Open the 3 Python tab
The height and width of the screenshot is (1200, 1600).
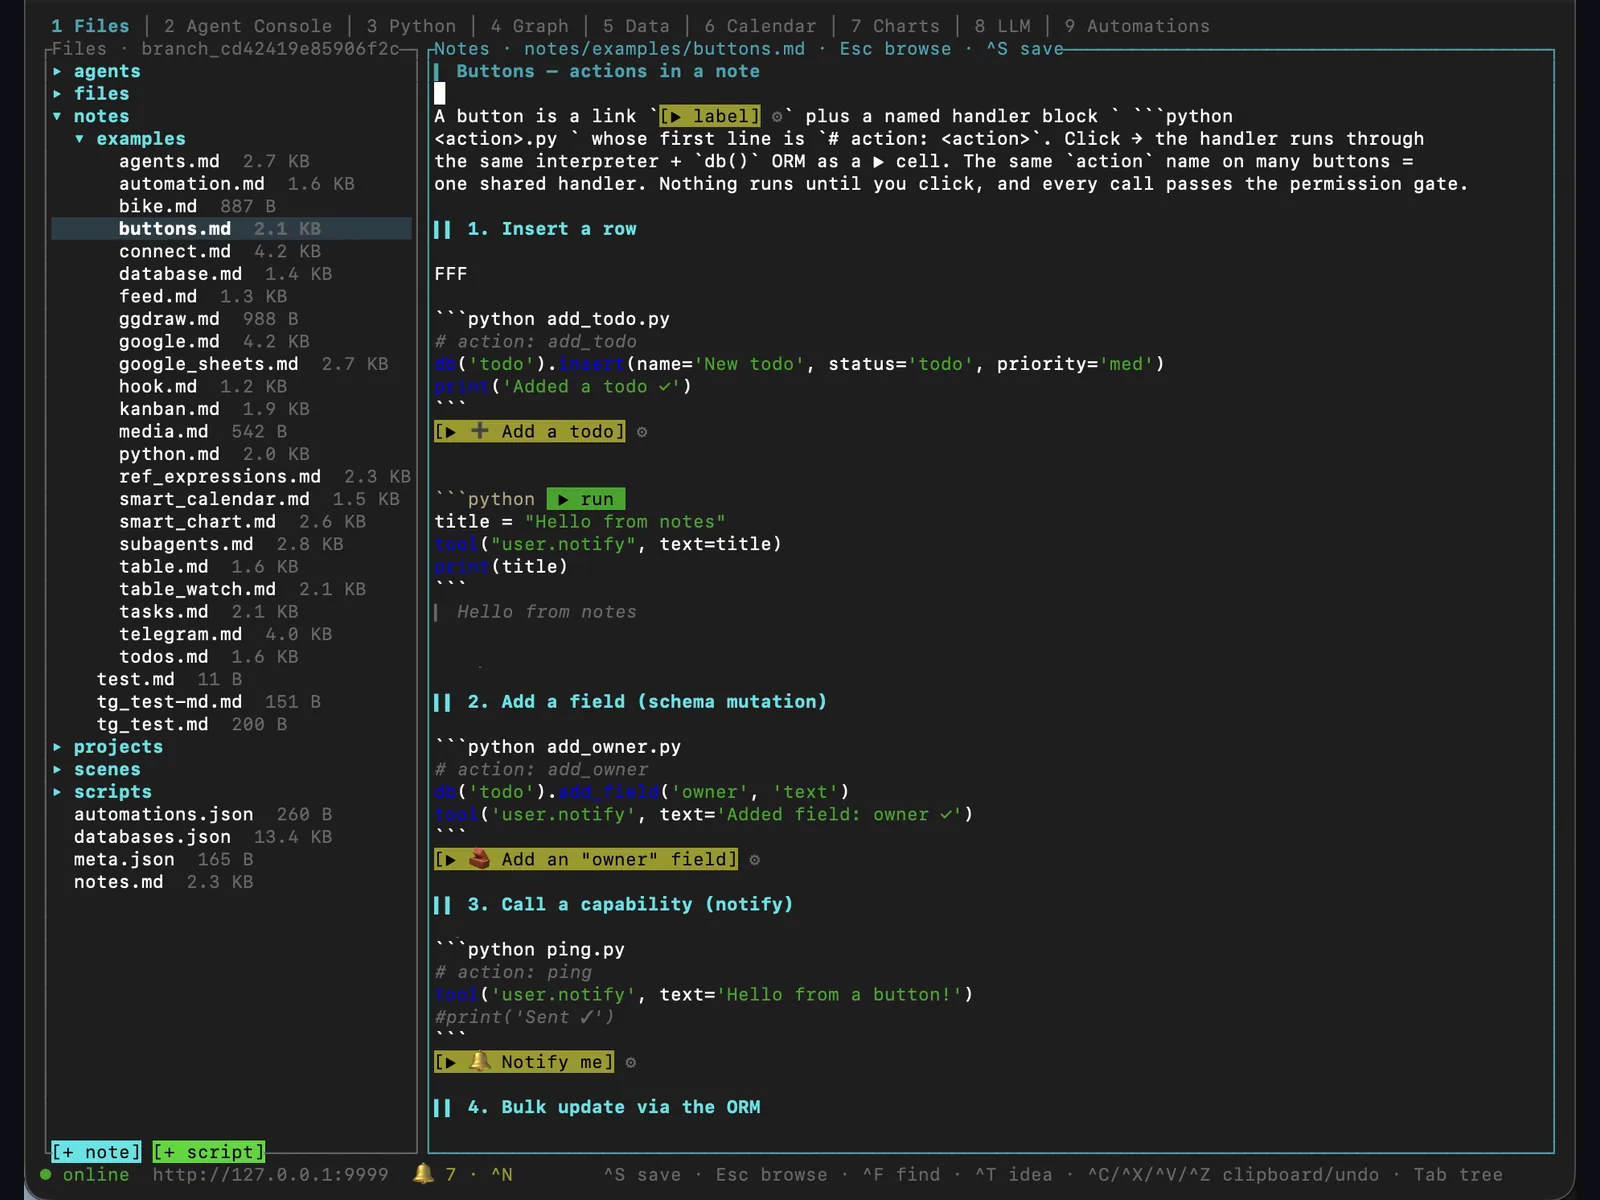coord(411,26)
